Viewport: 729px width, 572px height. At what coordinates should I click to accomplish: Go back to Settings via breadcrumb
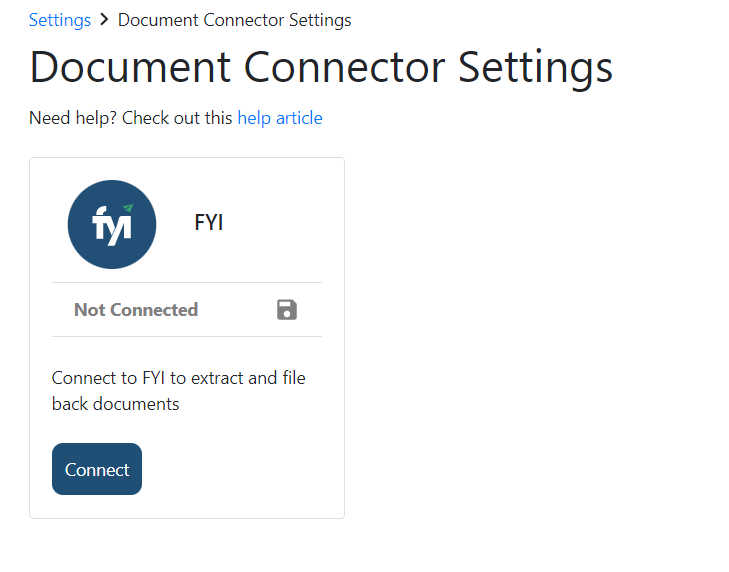[60, 20]
